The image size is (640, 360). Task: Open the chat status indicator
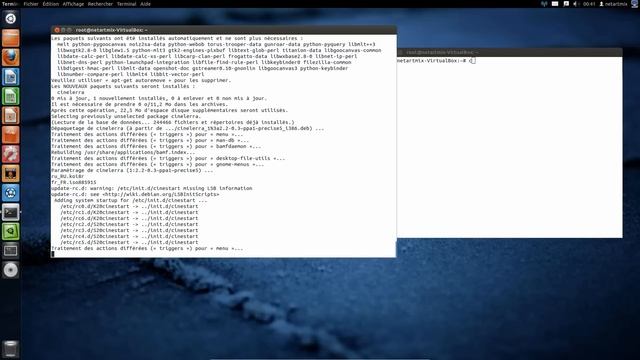(x=566, y=4)
